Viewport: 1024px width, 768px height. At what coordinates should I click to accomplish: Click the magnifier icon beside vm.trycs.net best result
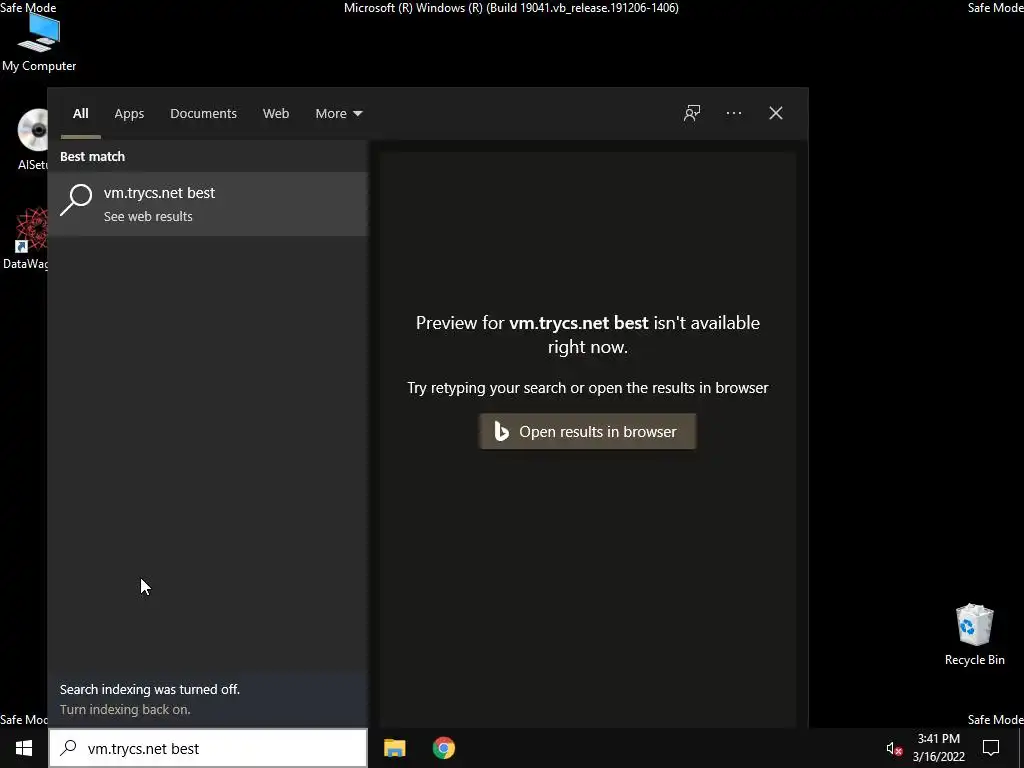(x=76, y=200)
